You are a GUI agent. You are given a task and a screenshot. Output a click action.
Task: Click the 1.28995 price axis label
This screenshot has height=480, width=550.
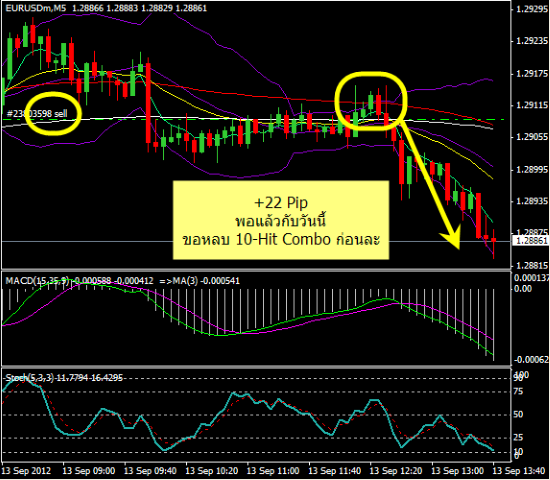532,170
